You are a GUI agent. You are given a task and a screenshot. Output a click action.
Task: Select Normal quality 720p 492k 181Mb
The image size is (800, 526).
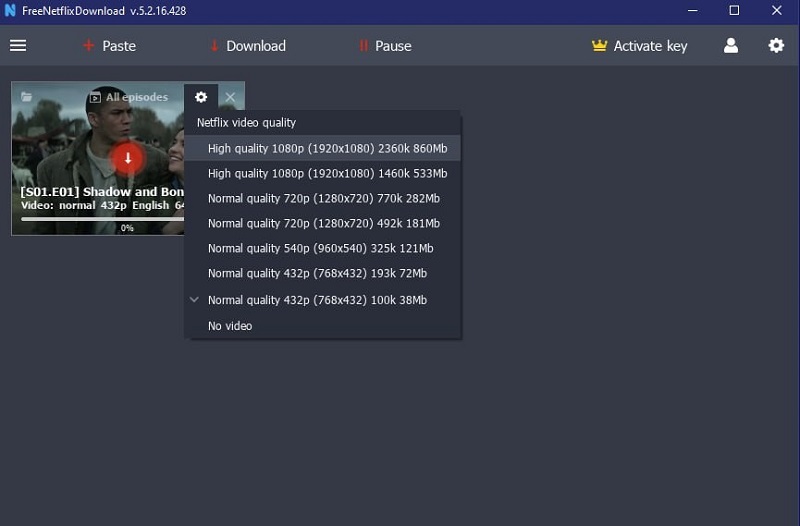[x=323, y=223]
